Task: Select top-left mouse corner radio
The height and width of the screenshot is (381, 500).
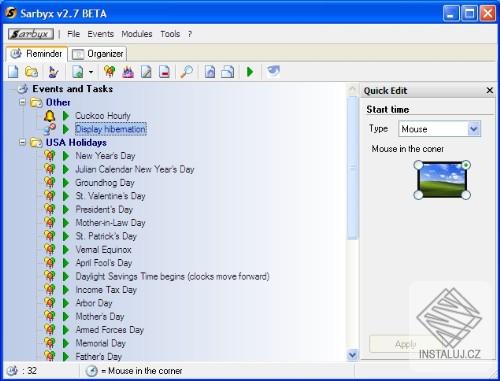Action: point(418,165)
